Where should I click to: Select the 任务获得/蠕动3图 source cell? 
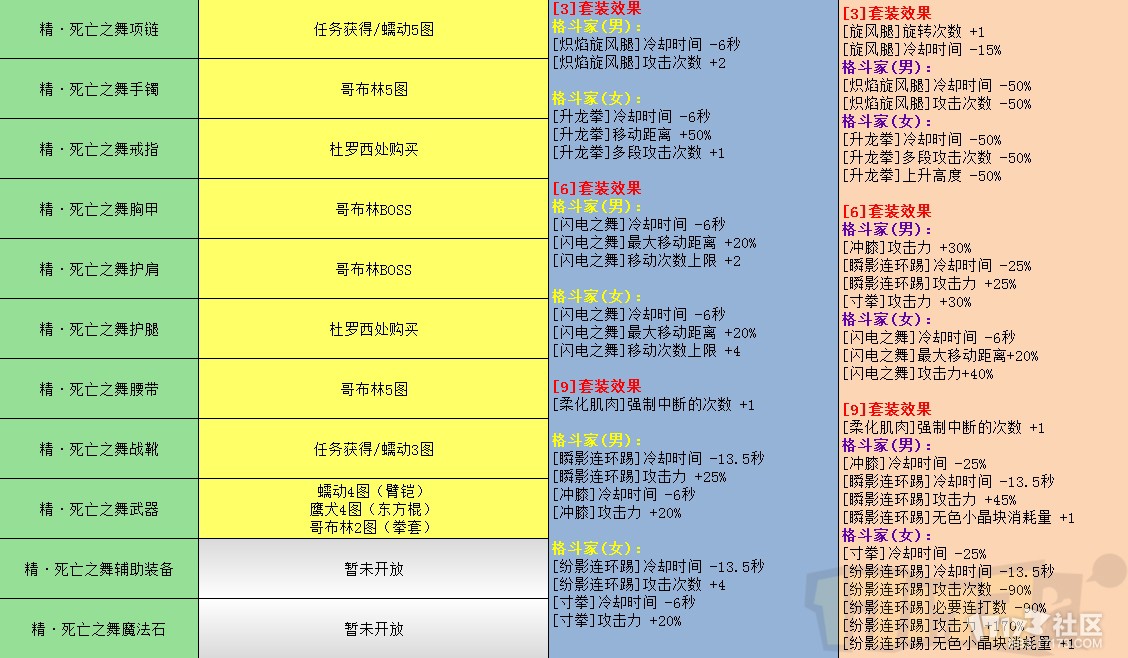[x=373, y=449]
